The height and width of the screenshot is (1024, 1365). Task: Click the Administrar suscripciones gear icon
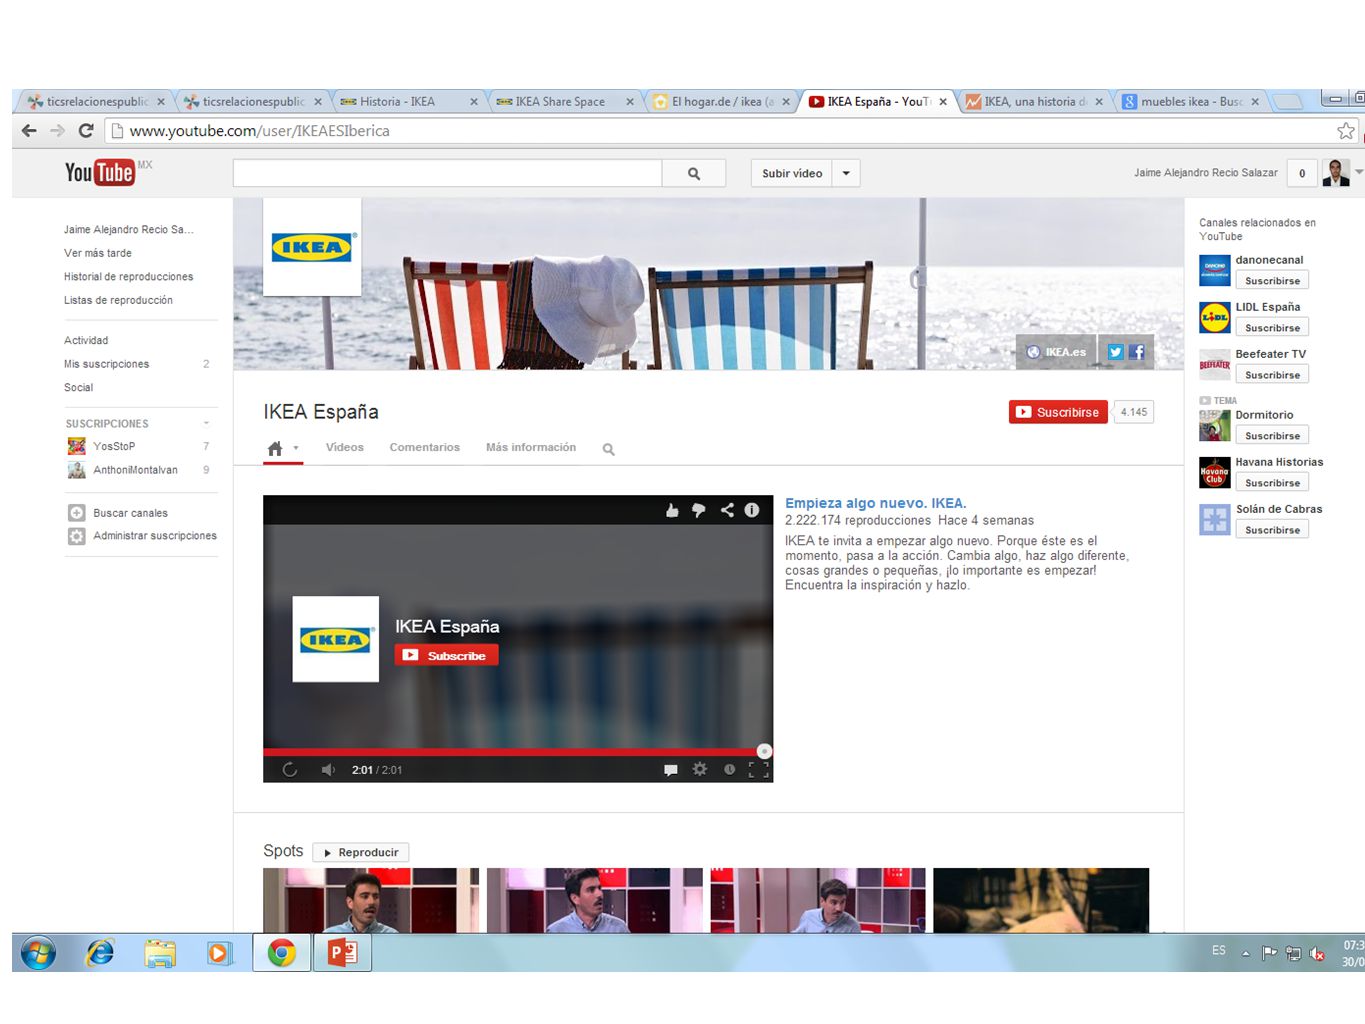(76, 536)
